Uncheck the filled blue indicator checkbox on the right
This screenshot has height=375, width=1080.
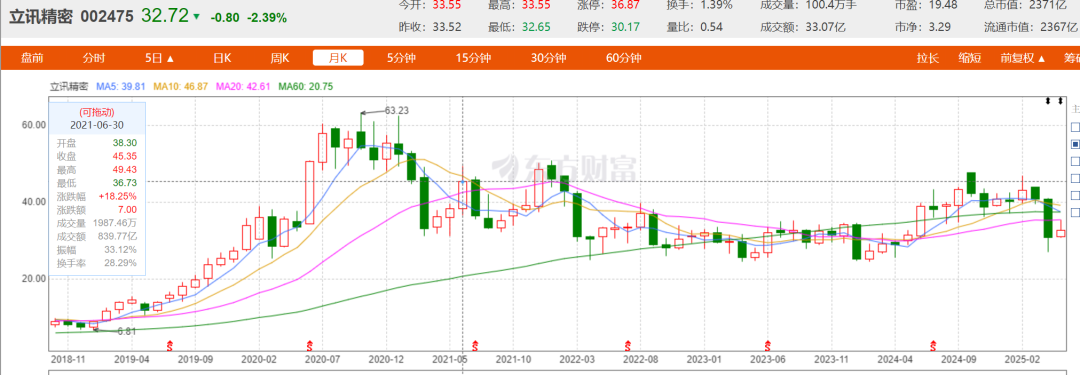1075,144
